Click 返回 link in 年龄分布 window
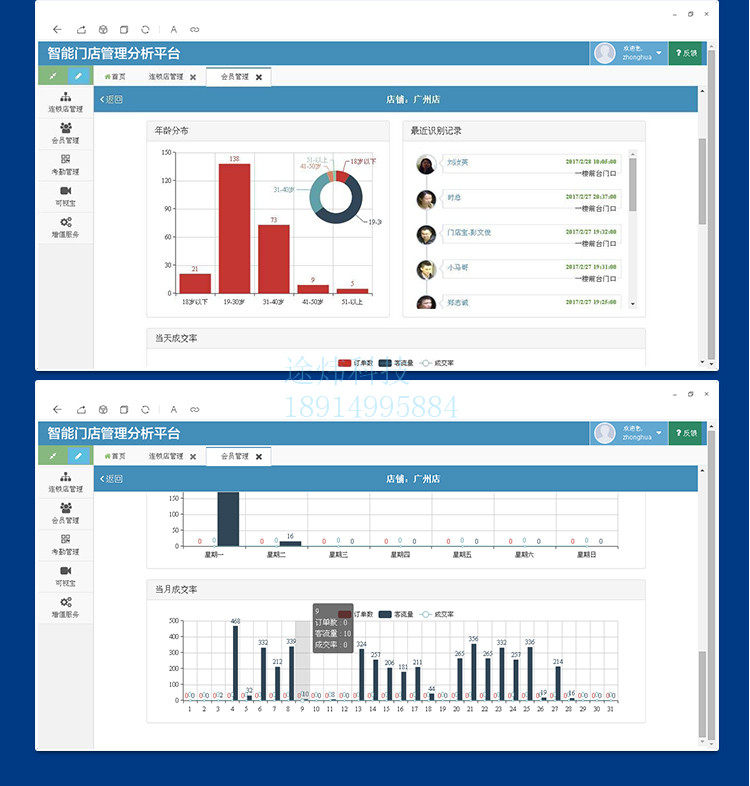 [111, 99]
